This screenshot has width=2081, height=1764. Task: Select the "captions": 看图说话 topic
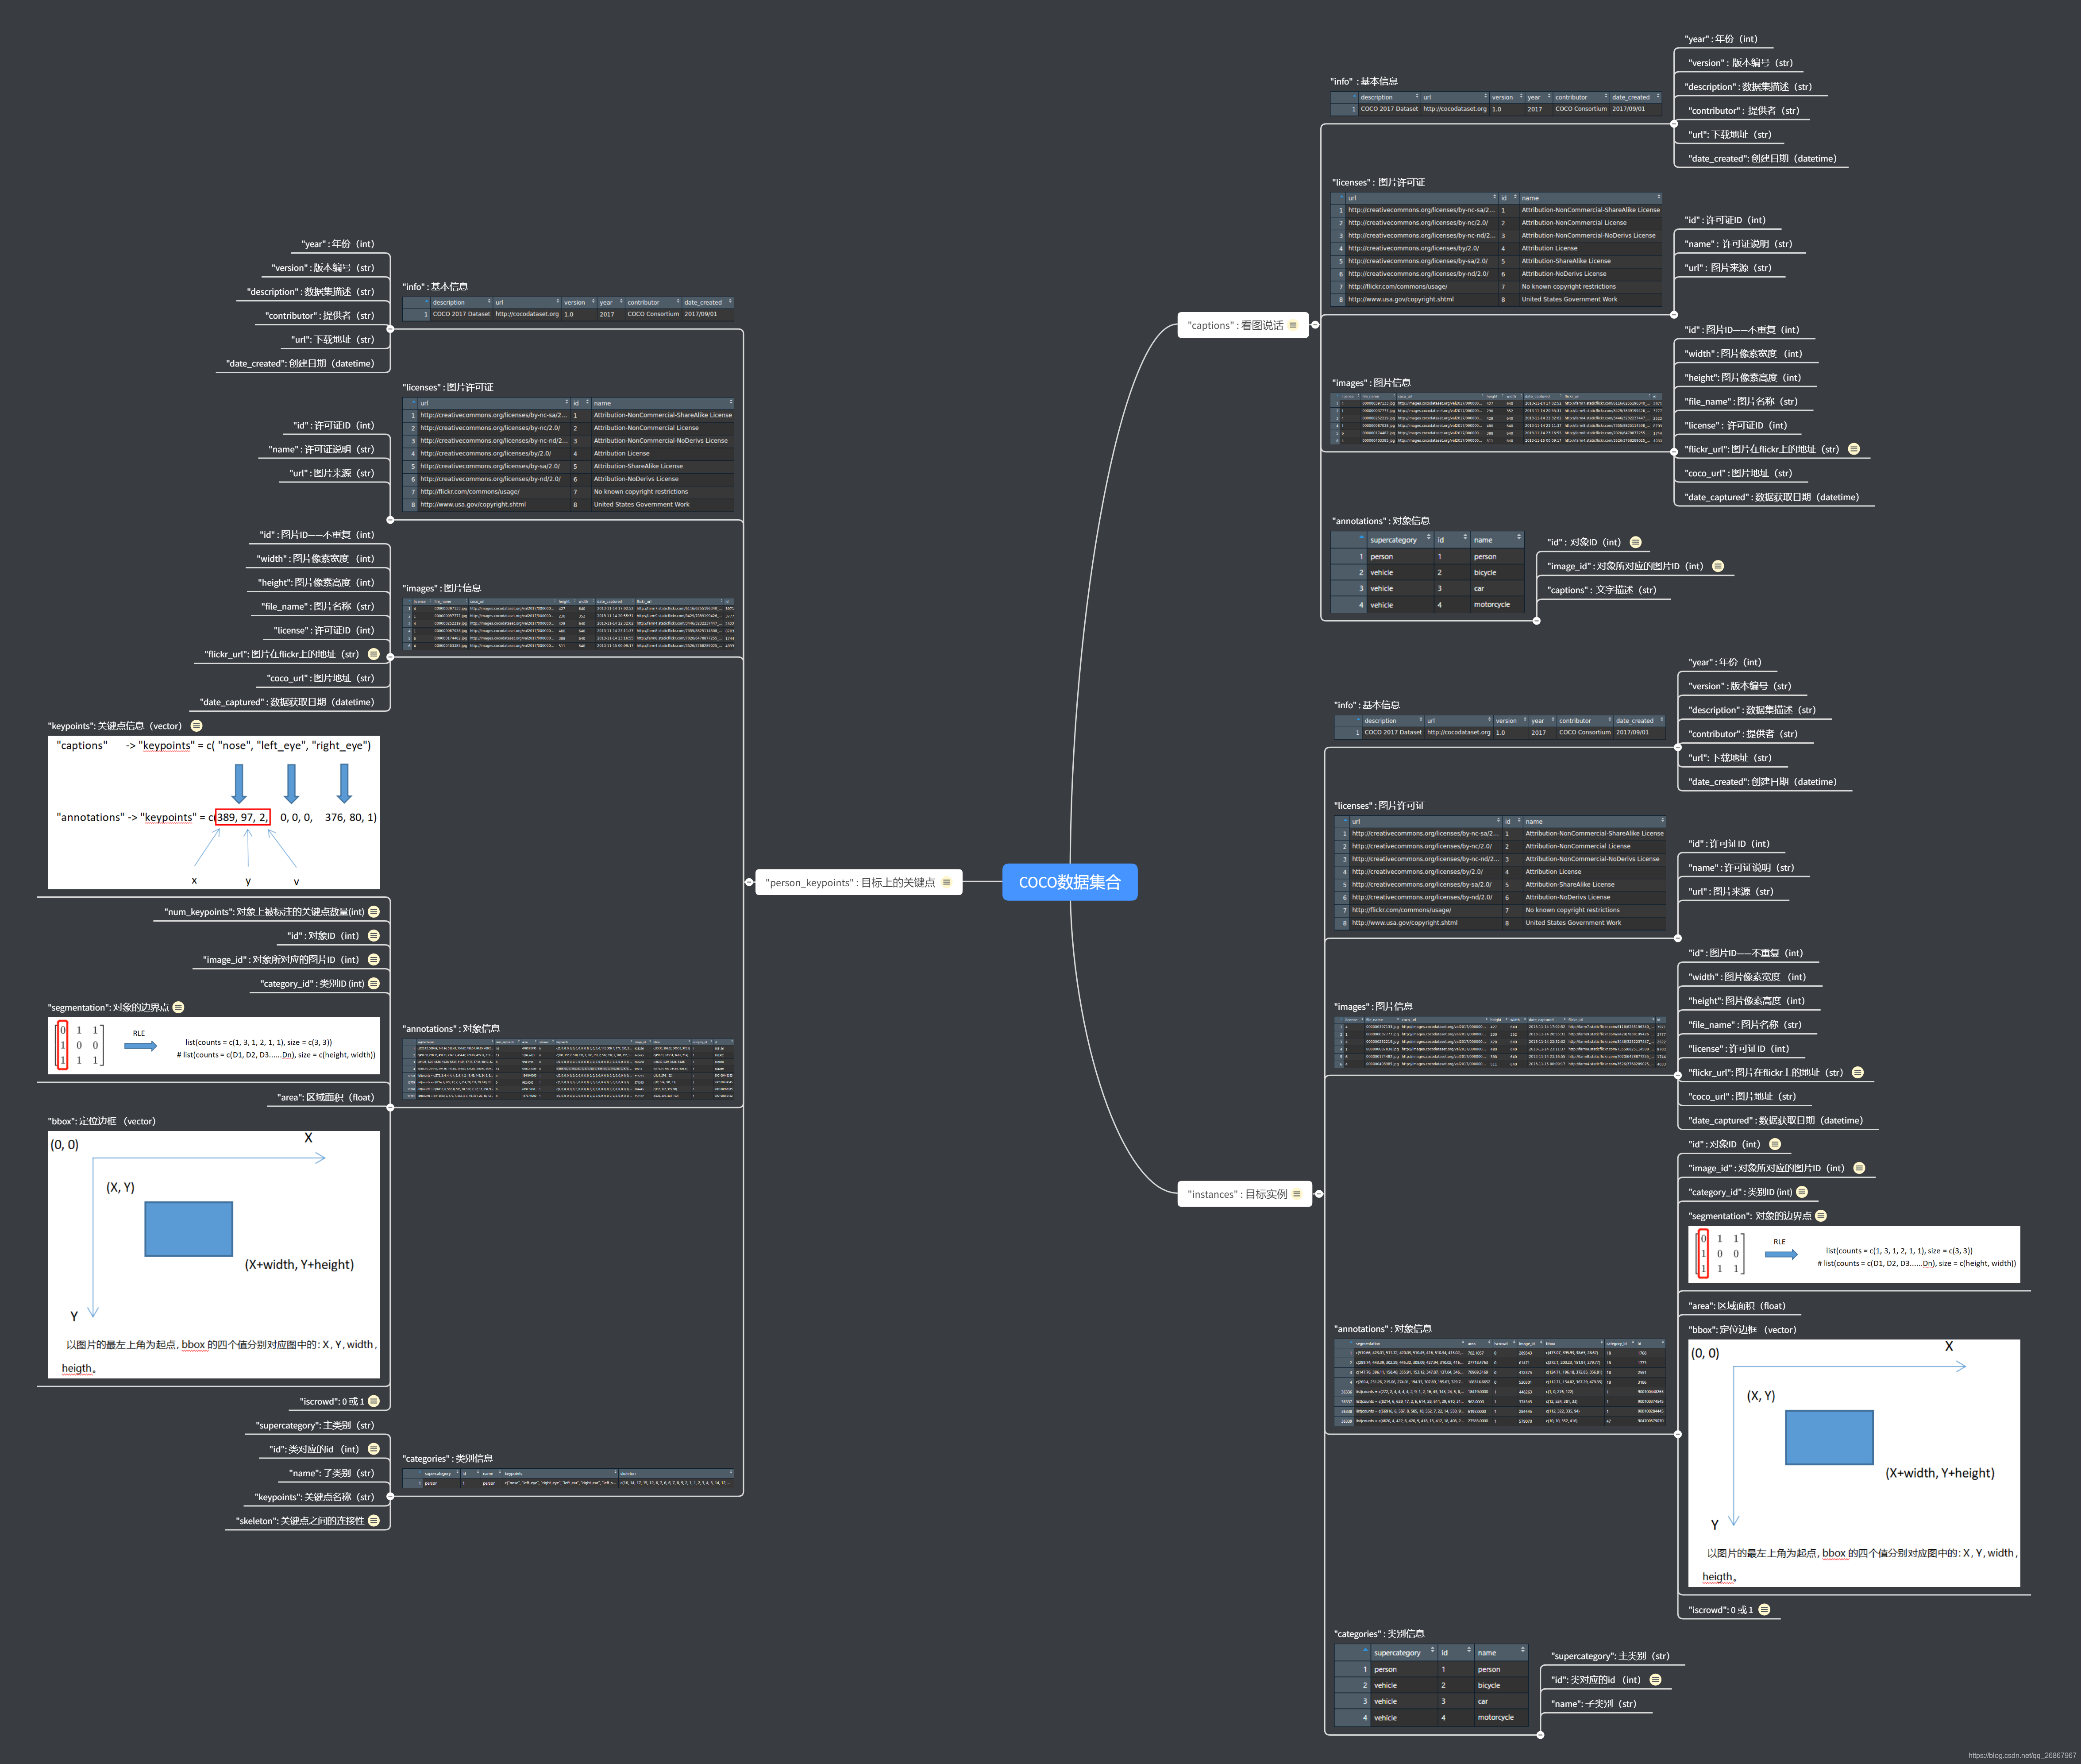tap(1243, 325)
